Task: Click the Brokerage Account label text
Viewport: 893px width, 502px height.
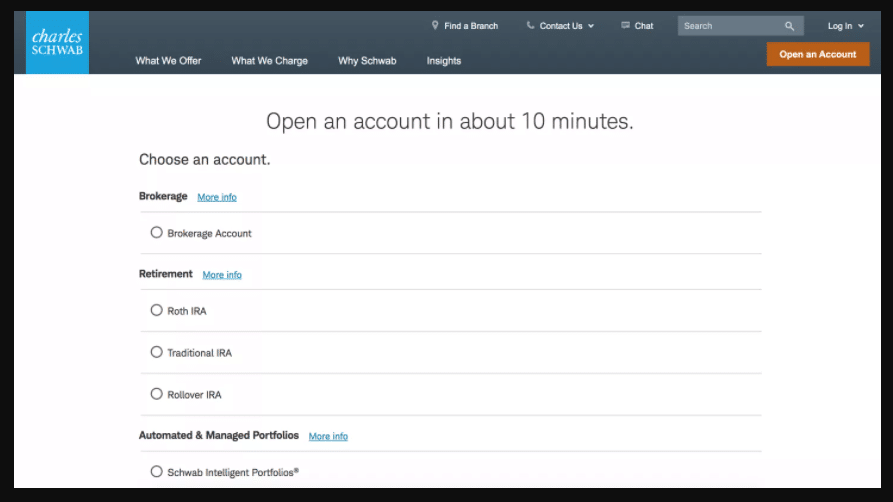Action: pos(209,233)
